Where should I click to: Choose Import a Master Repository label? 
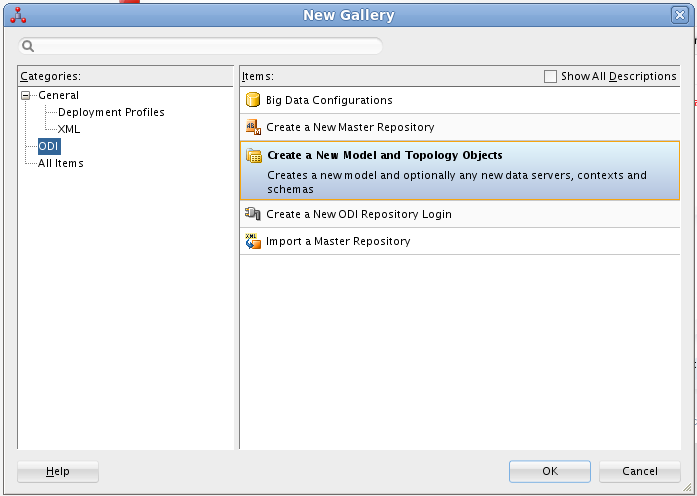338,241
